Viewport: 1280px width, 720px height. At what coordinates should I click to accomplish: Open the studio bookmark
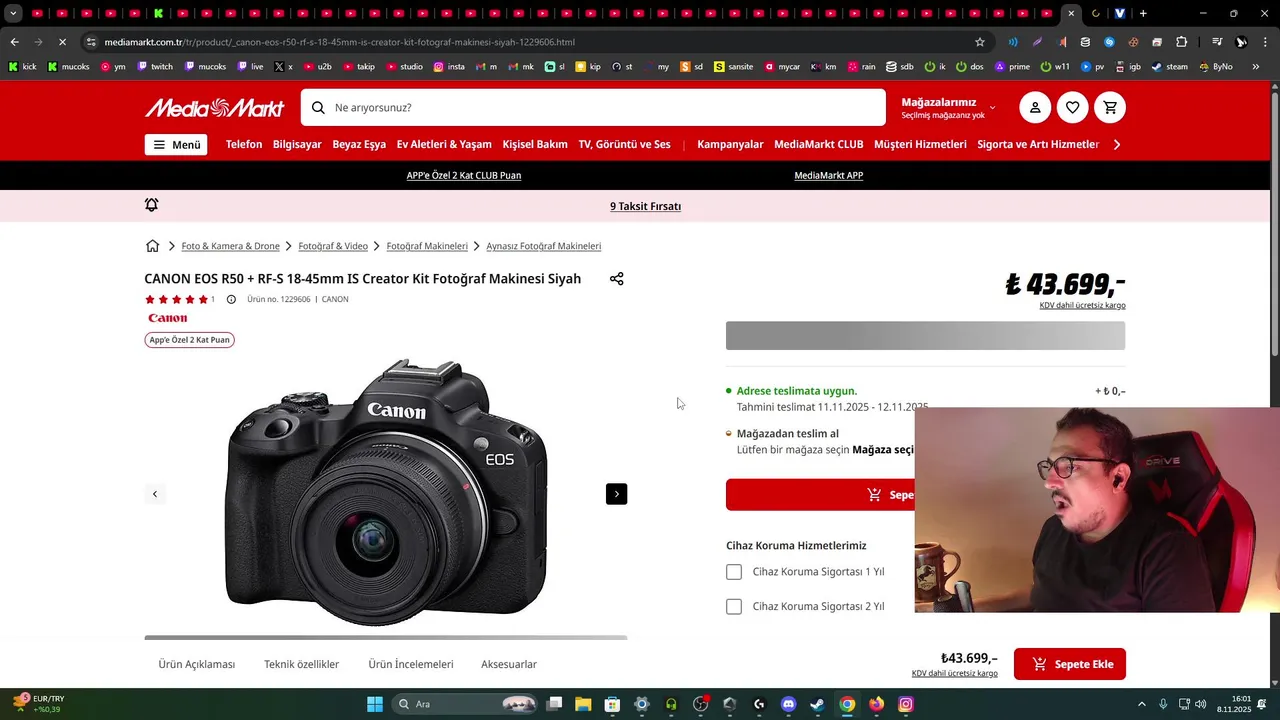point(404,67)
